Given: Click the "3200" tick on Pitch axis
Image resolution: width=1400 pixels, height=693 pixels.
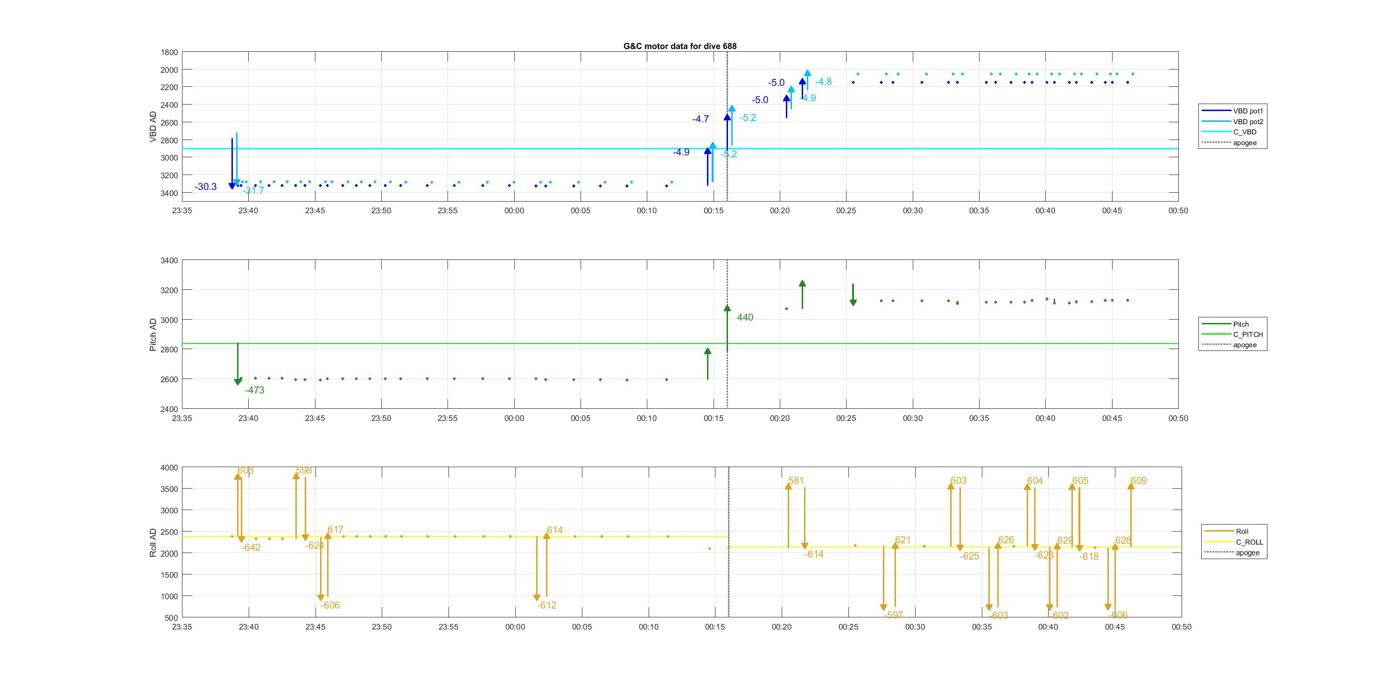Looking at the screenshot, I should (170, 290).
